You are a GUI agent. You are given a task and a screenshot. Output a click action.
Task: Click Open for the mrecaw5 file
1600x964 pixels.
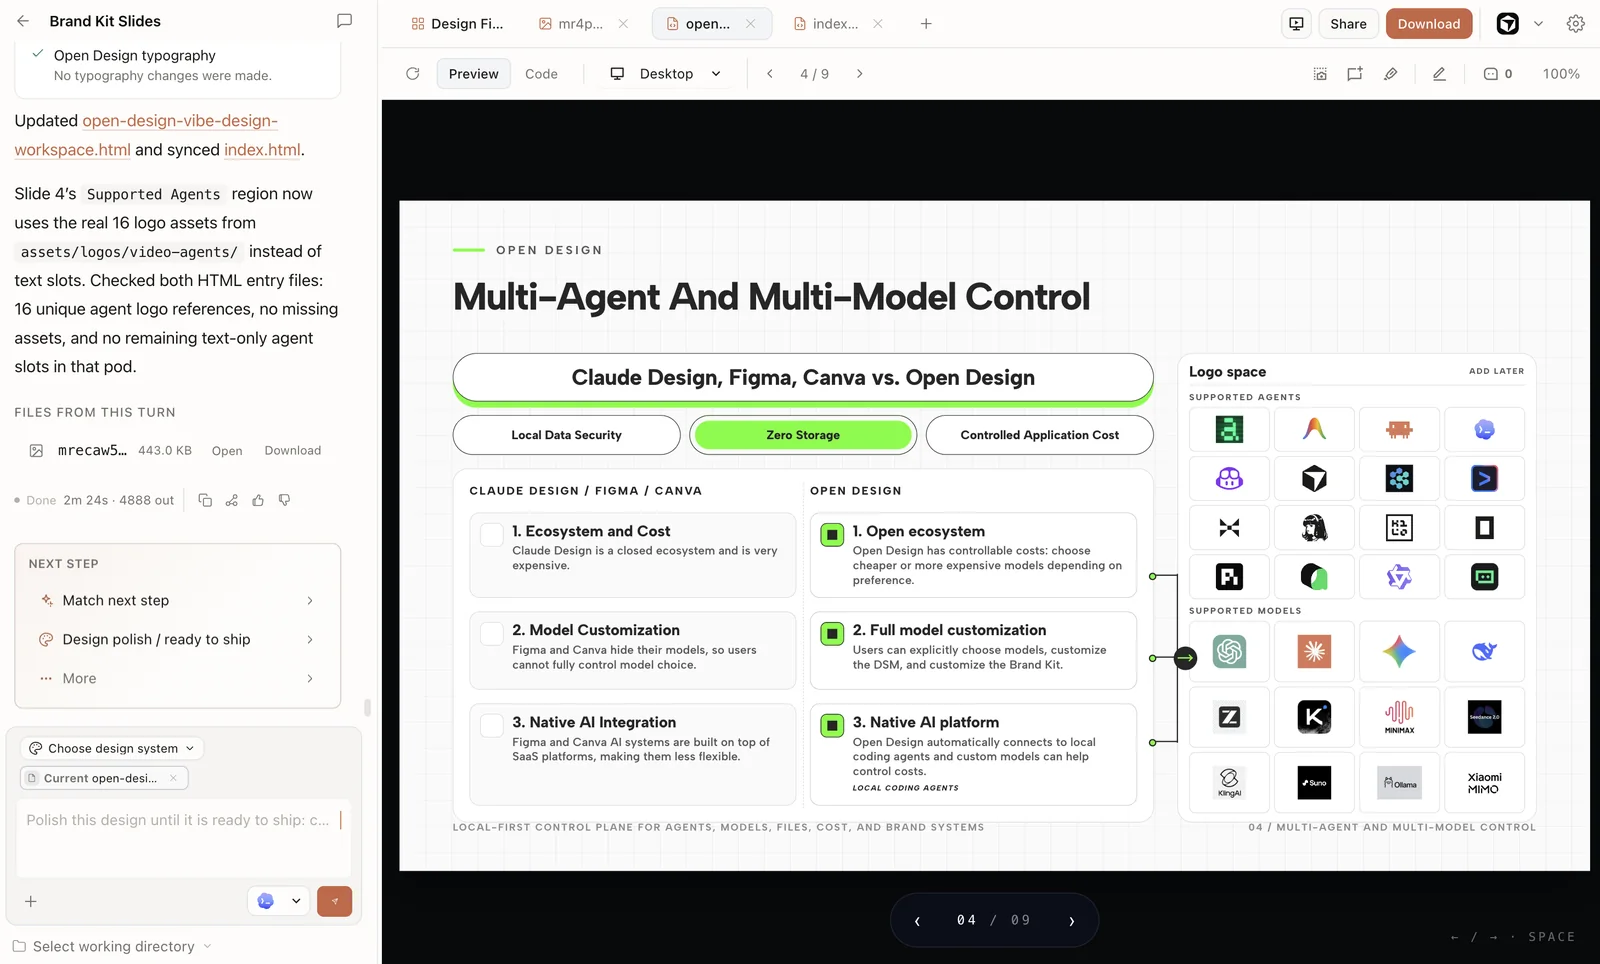click(x=227, y=451)
